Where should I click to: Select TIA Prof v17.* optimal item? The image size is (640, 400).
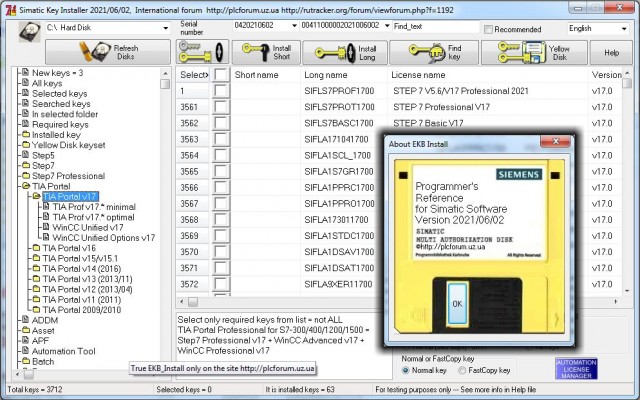click(93, 217)
